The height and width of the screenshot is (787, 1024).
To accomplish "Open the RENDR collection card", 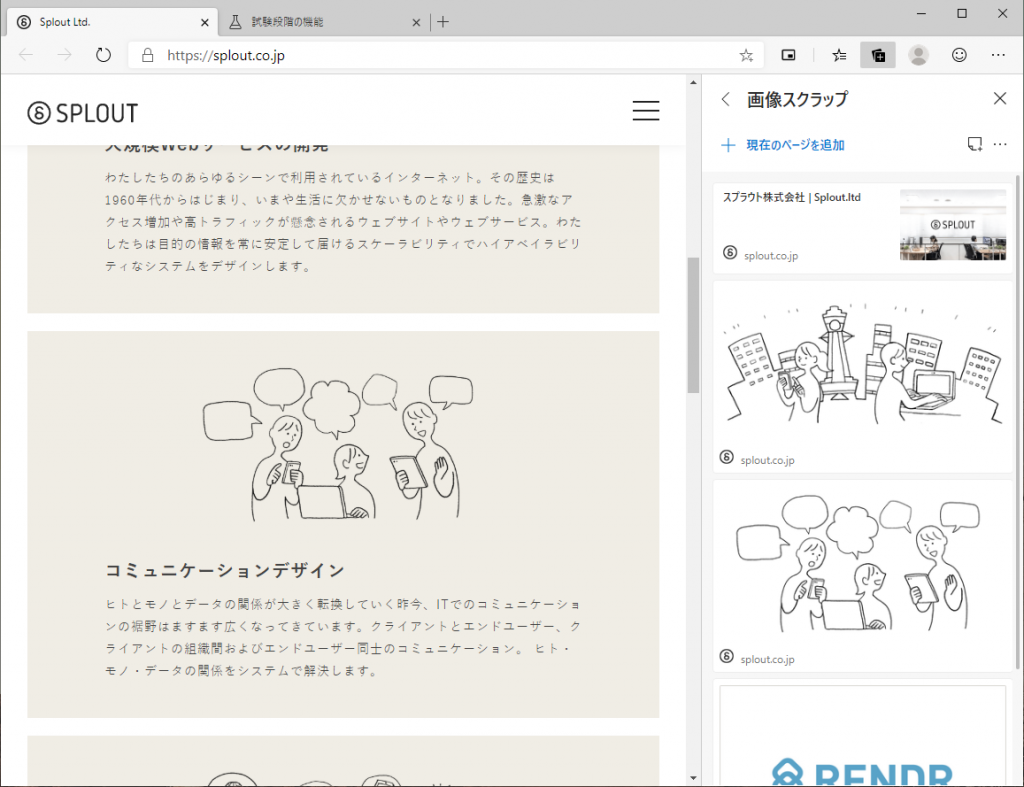I will pyautogui.click(x=863, y=733).
